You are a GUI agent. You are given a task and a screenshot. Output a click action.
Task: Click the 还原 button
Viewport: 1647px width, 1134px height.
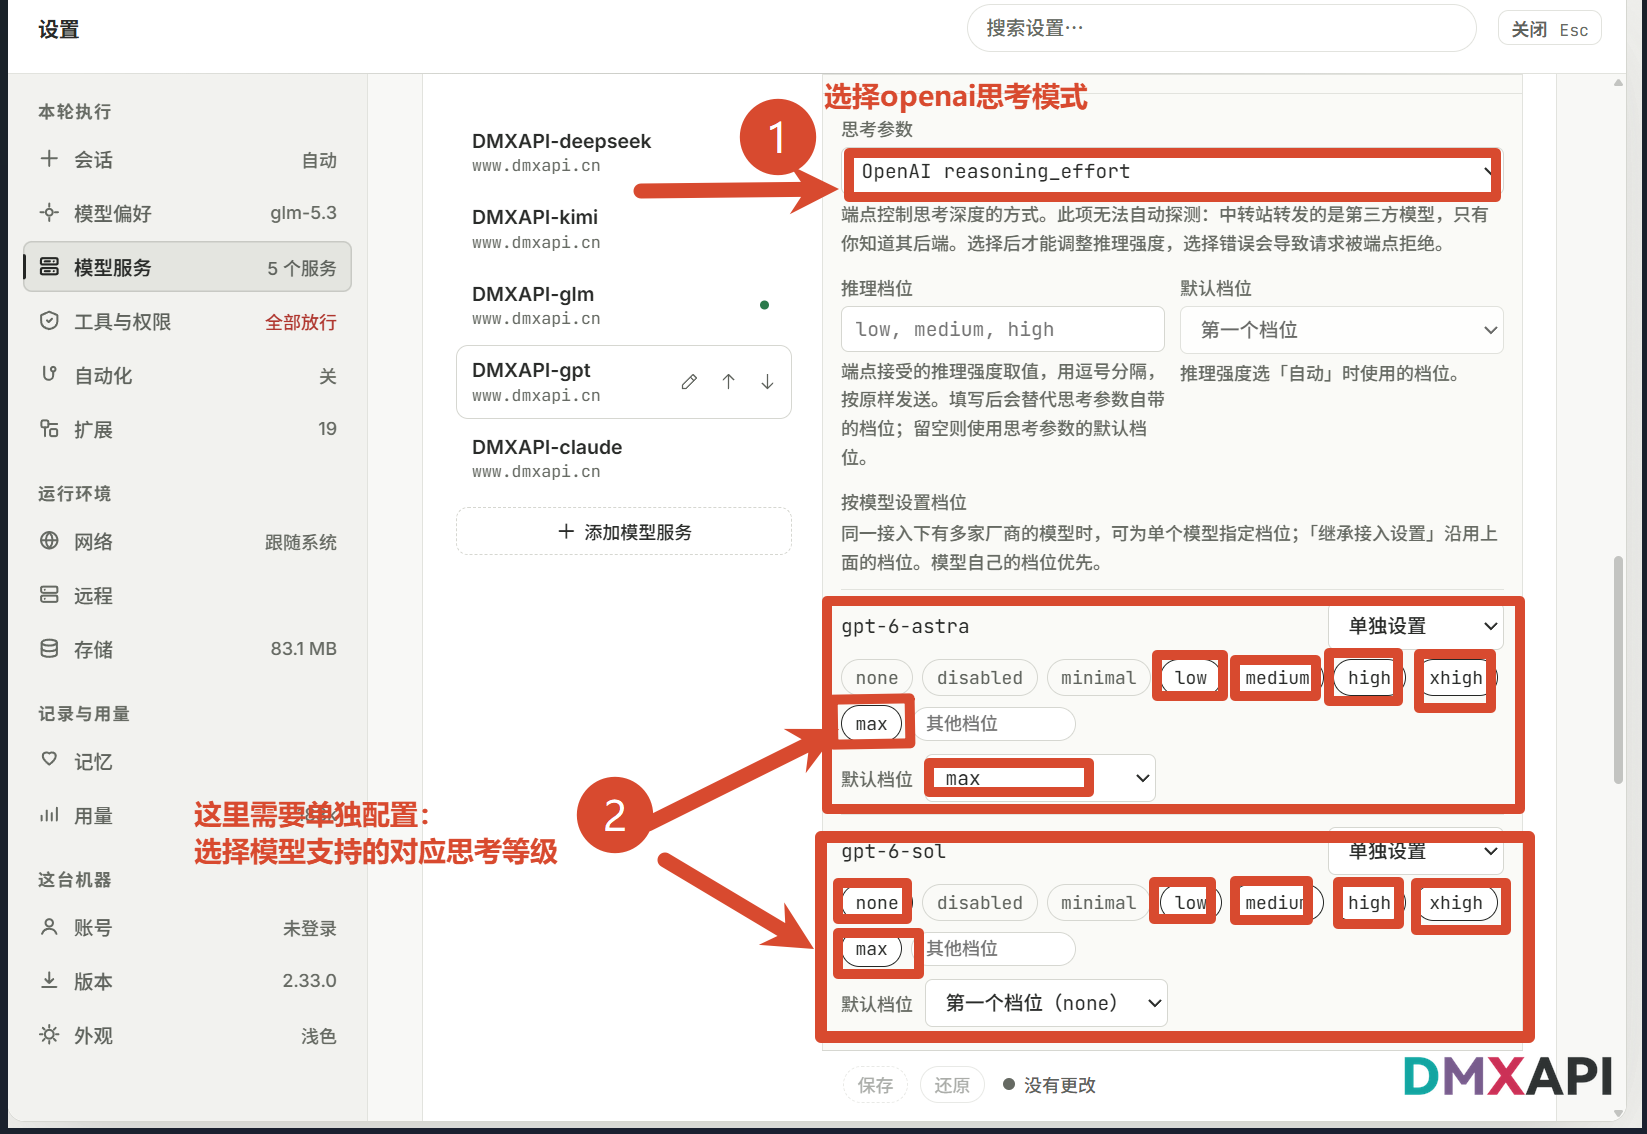[952, 1085]
